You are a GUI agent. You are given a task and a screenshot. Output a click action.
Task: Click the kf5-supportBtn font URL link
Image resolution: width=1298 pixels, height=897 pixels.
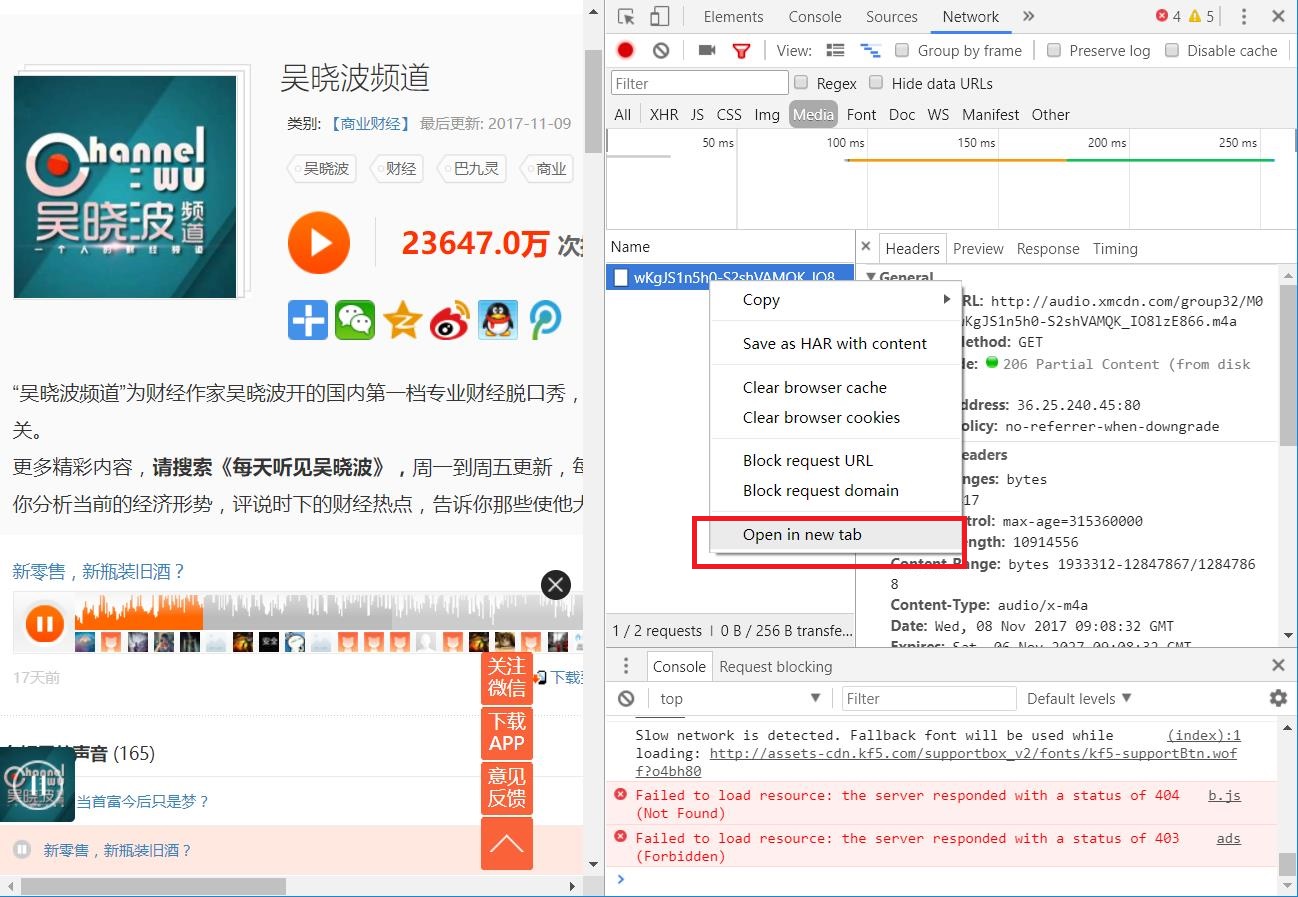click(x=973, y=754)
